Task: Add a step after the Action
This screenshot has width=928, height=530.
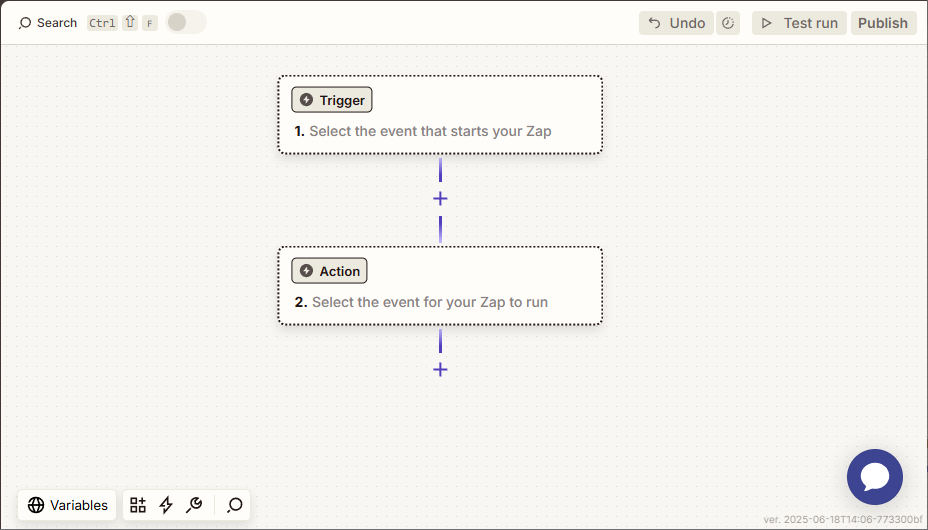Action: pyautogui.click(x=440, y=370)
